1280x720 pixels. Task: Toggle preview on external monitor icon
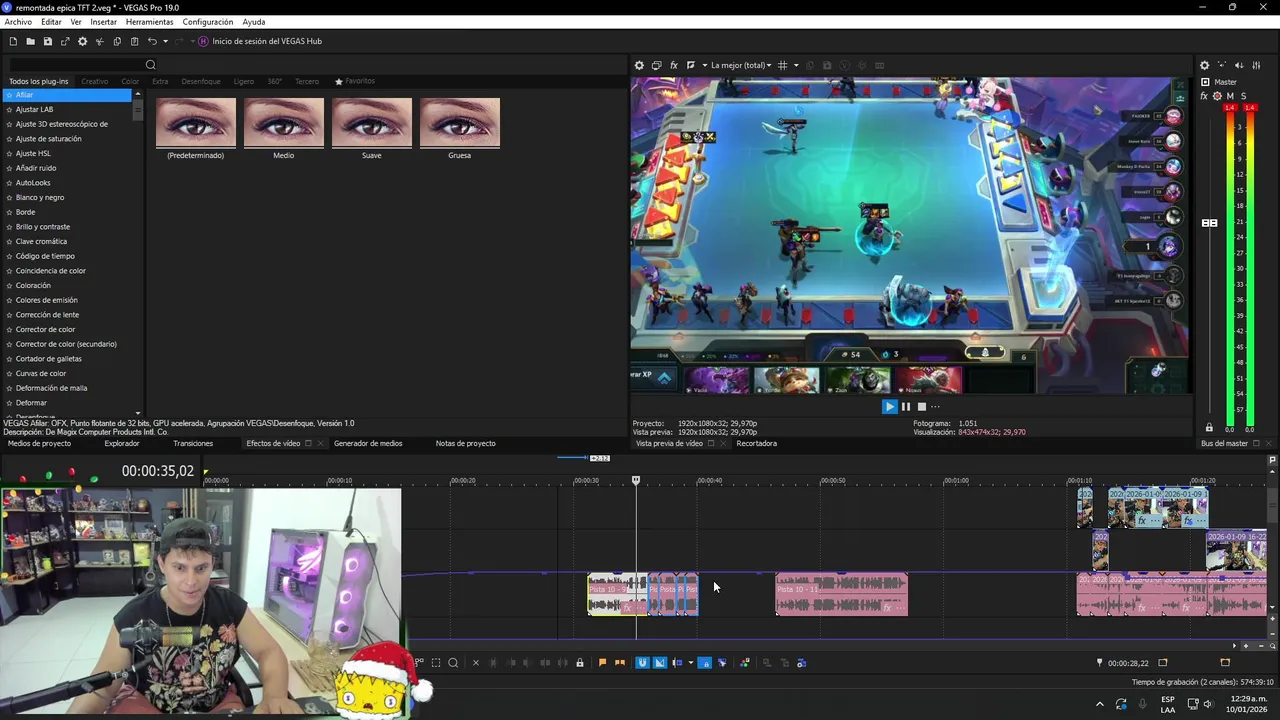(x=657, y=65)
